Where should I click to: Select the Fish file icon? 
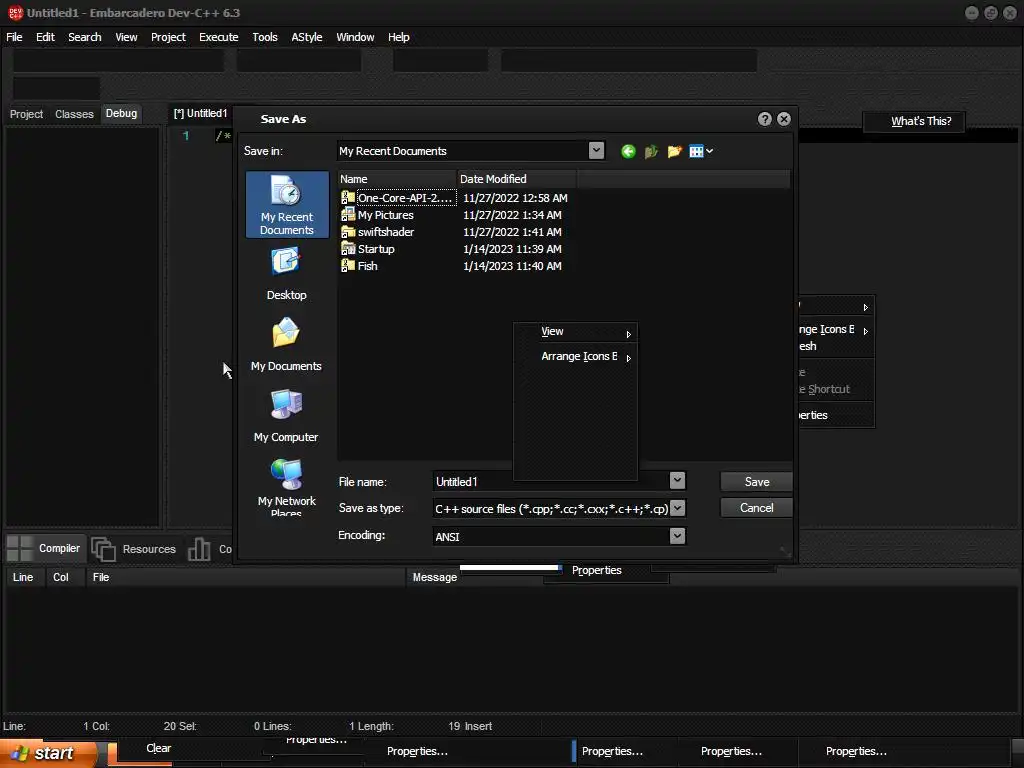pyautogui.click(x=348, y=265)
